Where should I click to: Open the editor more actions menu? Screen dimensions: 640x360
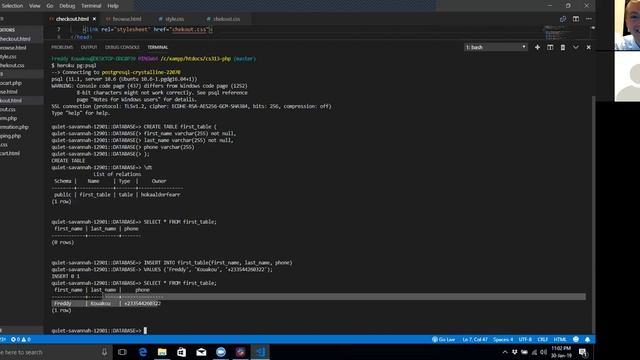click(589, 19)
